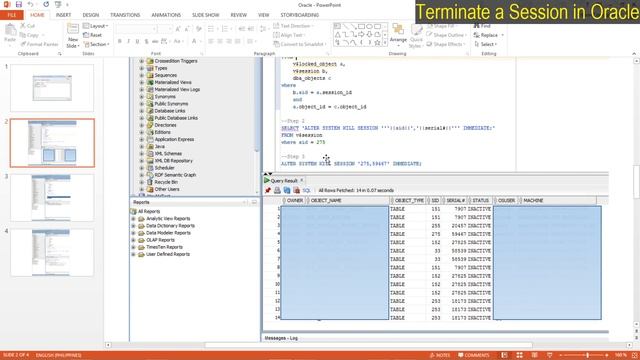Toggle the Notes pane
640x360 pixels.
(440, 355)
